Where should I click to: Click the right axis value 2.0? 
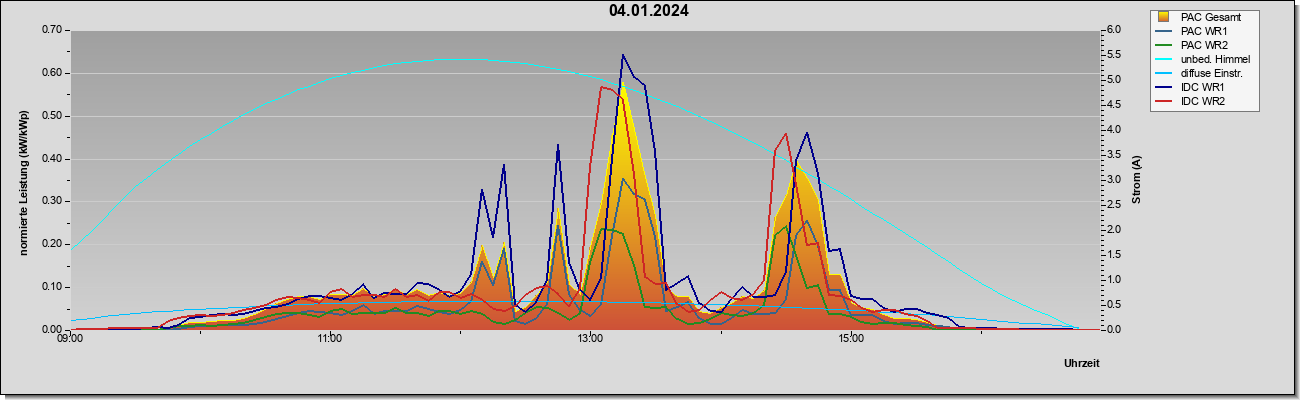pyautogui.click(x=1116, y=230)
